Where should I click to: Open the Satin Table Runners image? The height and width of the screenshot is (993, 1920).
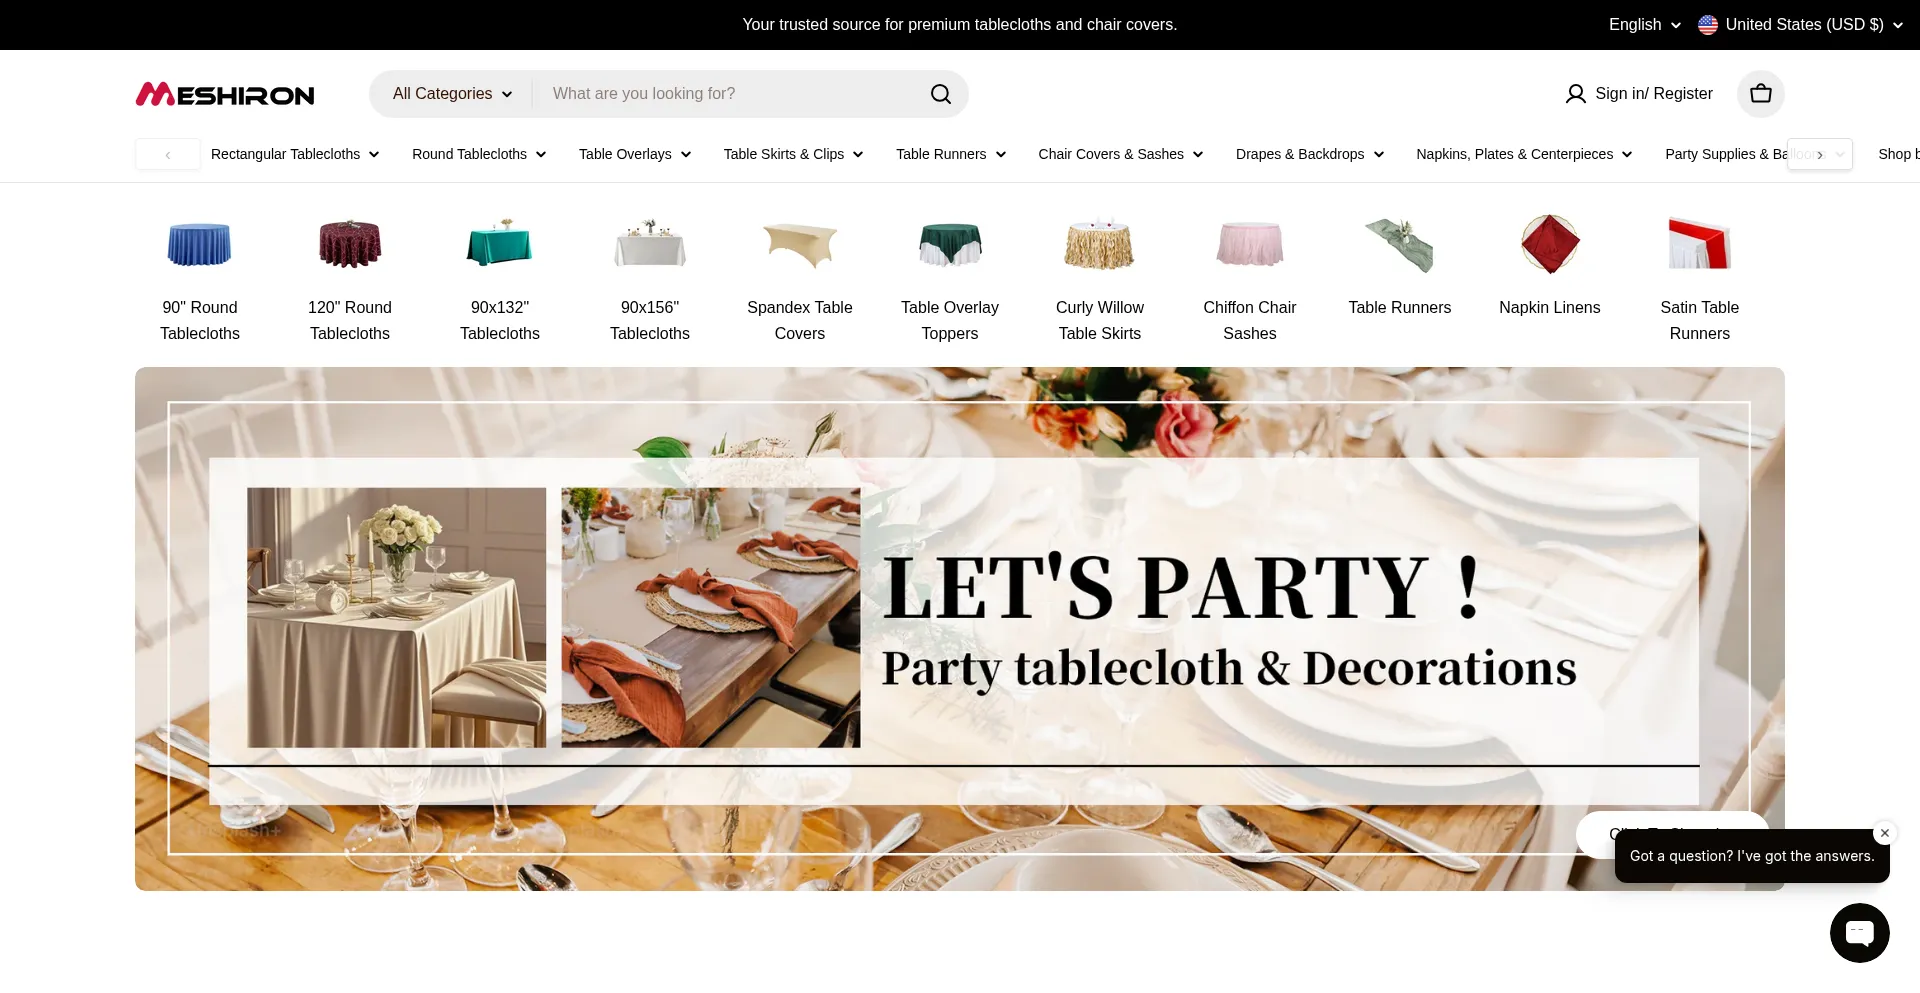tap(1700, 244)
